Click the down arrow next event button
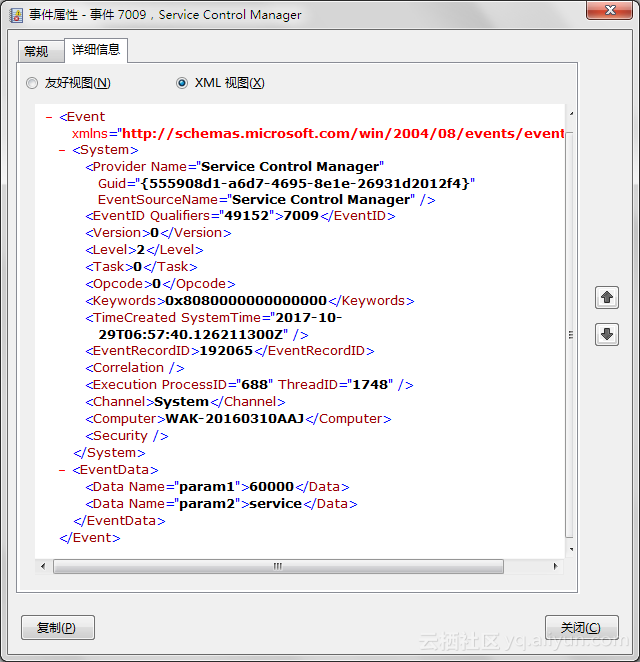 click(x=607, y=335)
